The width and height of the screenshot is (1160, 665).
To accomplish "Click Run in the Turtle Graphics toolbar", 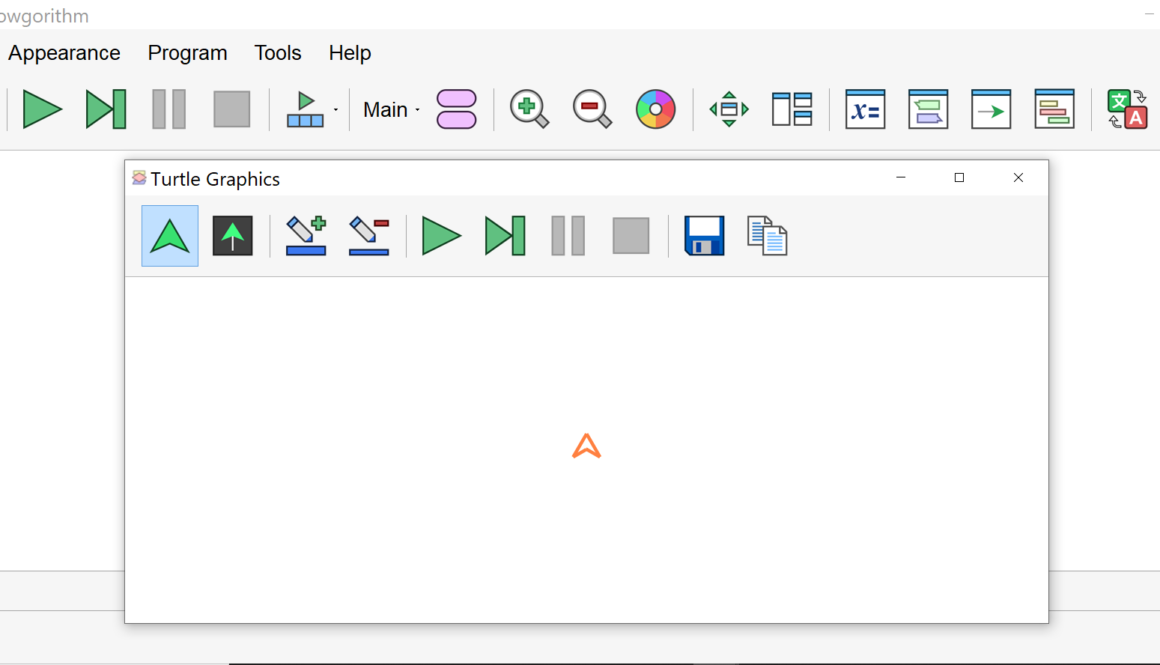I will tap(441, 236).
